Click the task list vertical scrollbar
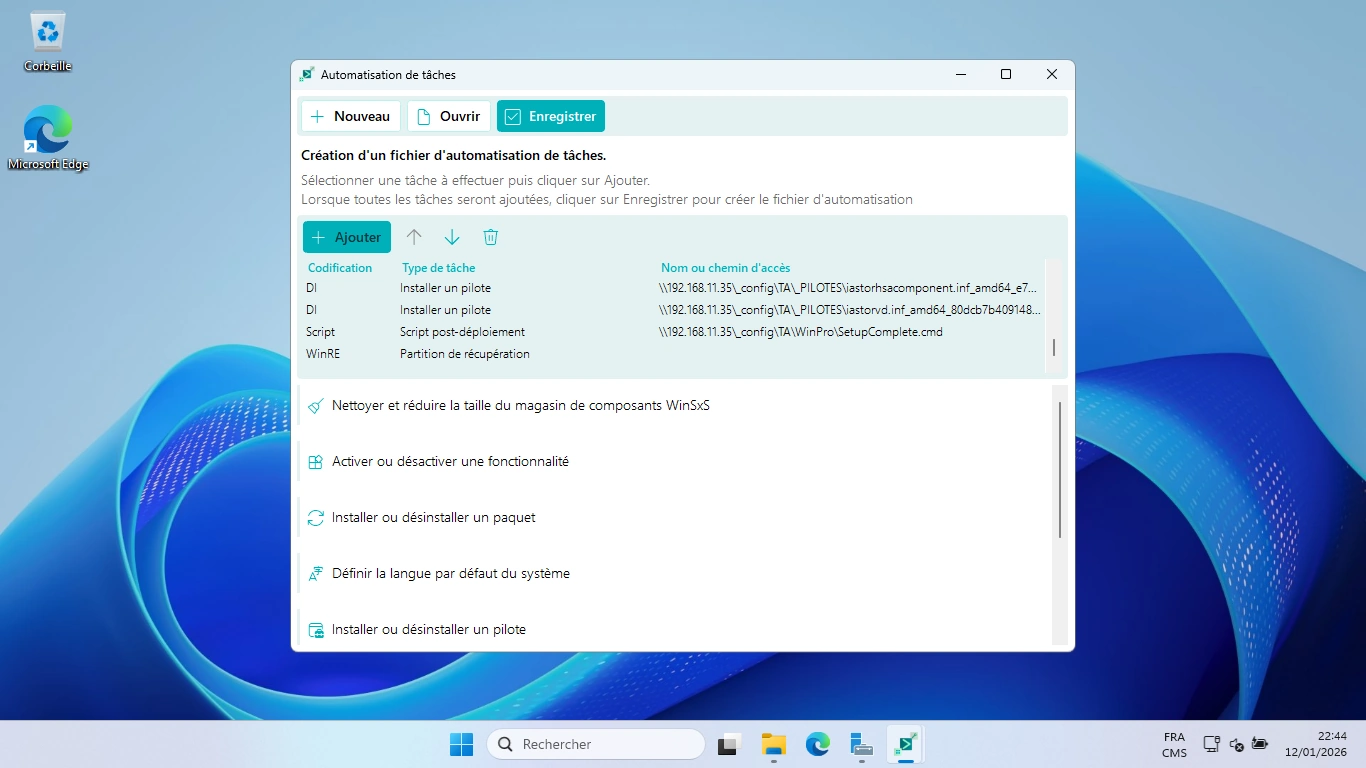The height and width of the screenshot is (768, 1366). pos(1060,470)
